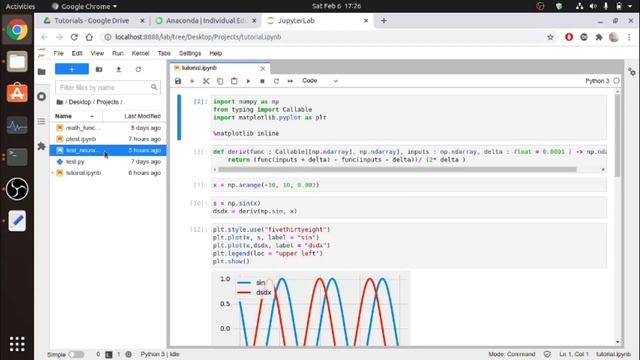Open the Running Terminals and Kernels sidebar tab

pos(42,97)
